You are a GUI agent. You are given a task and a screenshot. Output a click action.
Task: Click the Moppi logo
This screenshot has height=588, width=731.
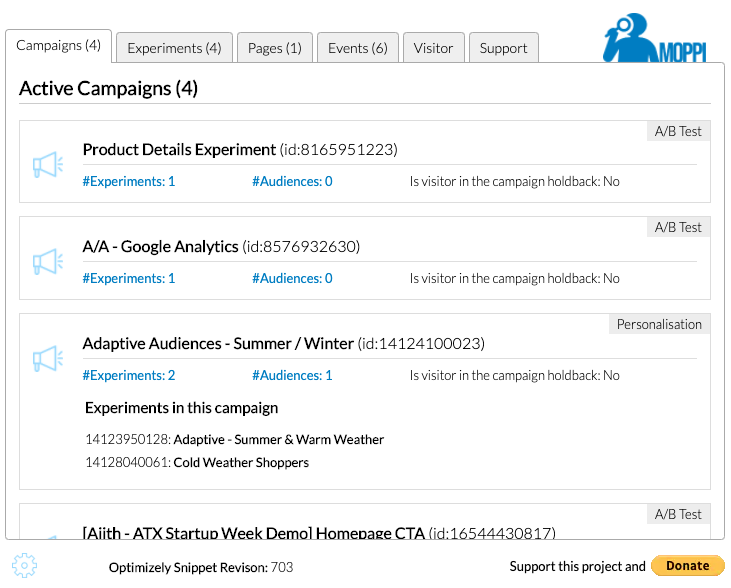655,38
